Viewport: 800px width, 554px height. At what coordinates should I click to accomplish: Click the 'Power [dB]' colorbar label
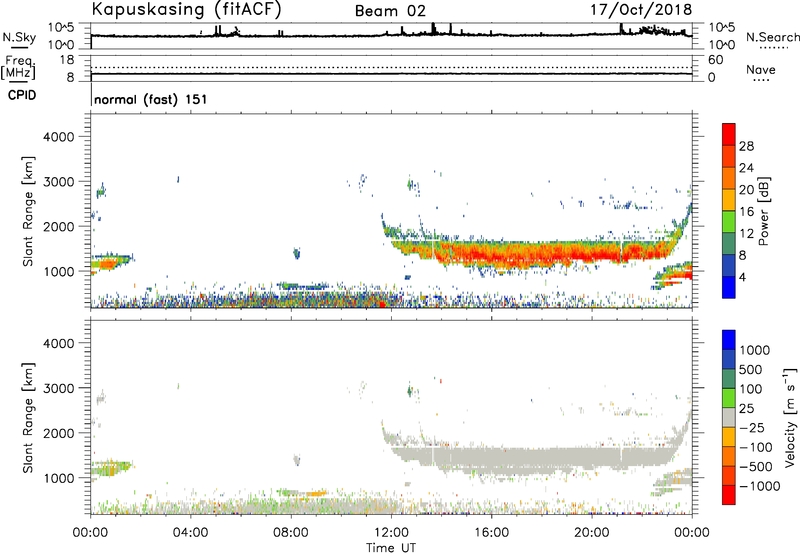pos(764,211)
